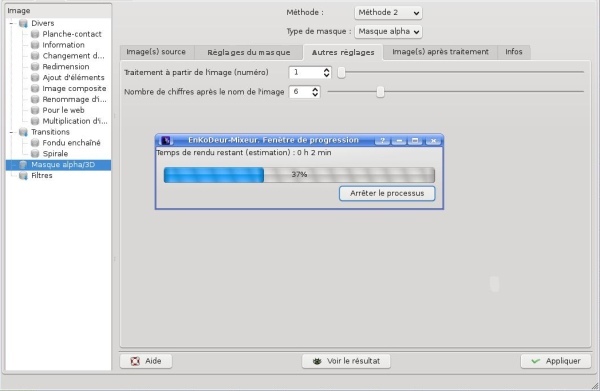
Task: Click the 37% progress bar
Action: pyautogui.click(x=299, y=175)
